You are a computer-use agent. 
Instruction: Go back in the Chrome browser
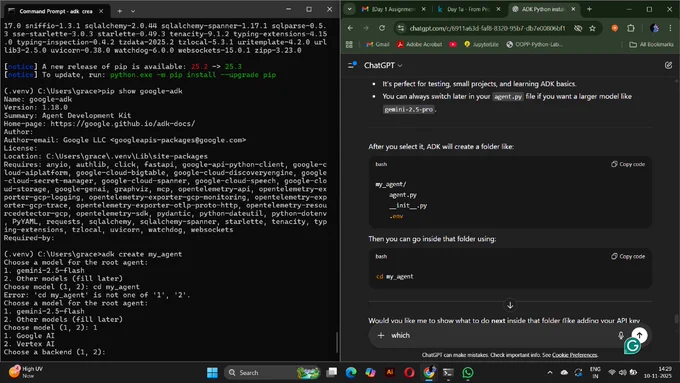(350, 28)
